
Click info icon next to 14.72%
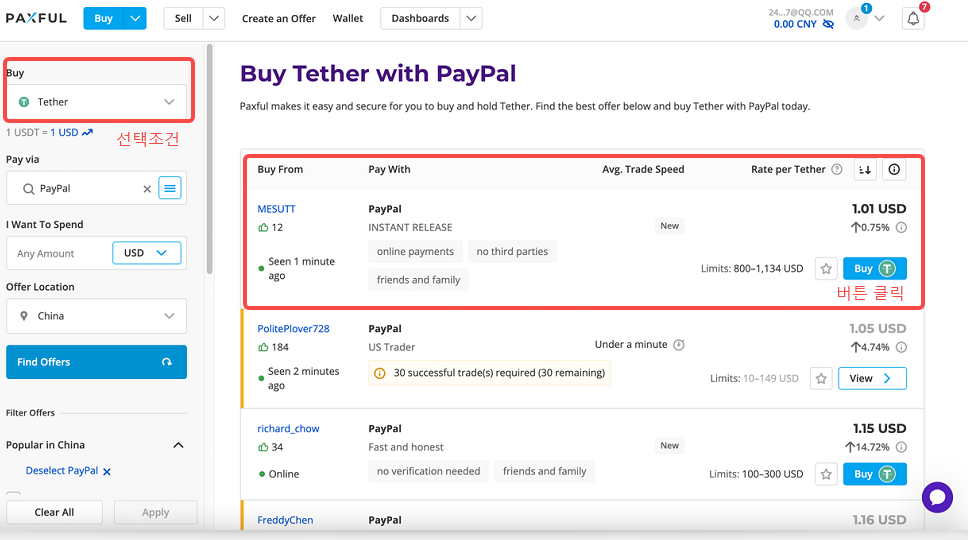pyautogui.click(x=901, y=447)
